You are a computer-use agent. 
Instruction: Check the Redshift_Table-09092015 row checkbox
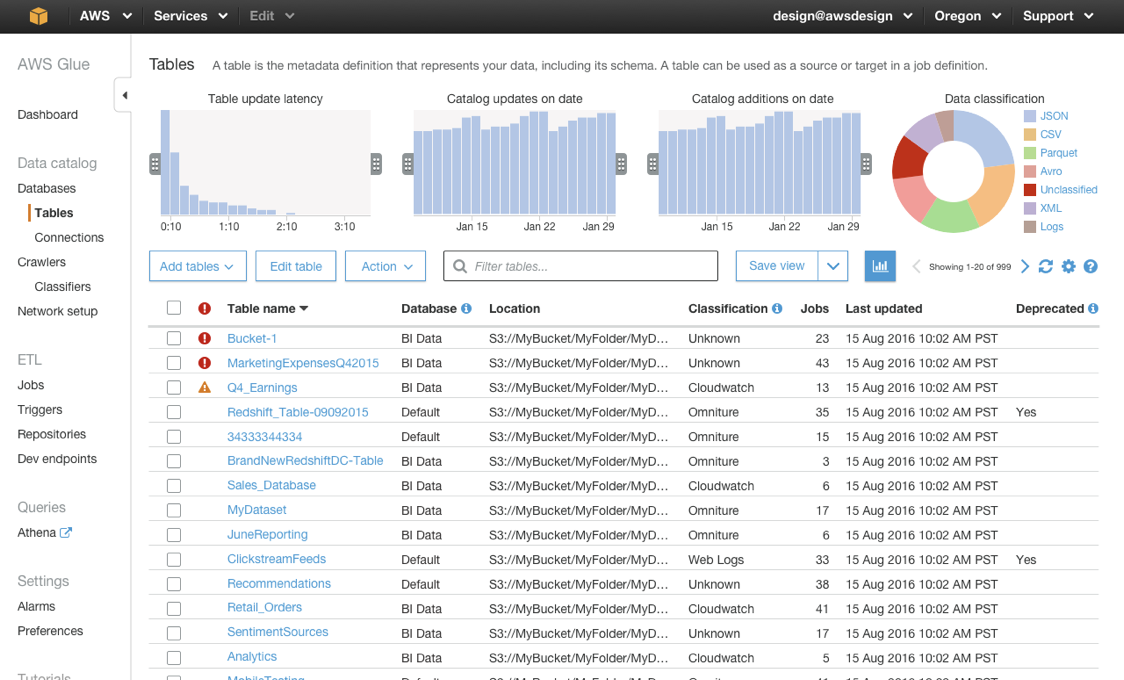pyautogui.click(x=174, y=412)
